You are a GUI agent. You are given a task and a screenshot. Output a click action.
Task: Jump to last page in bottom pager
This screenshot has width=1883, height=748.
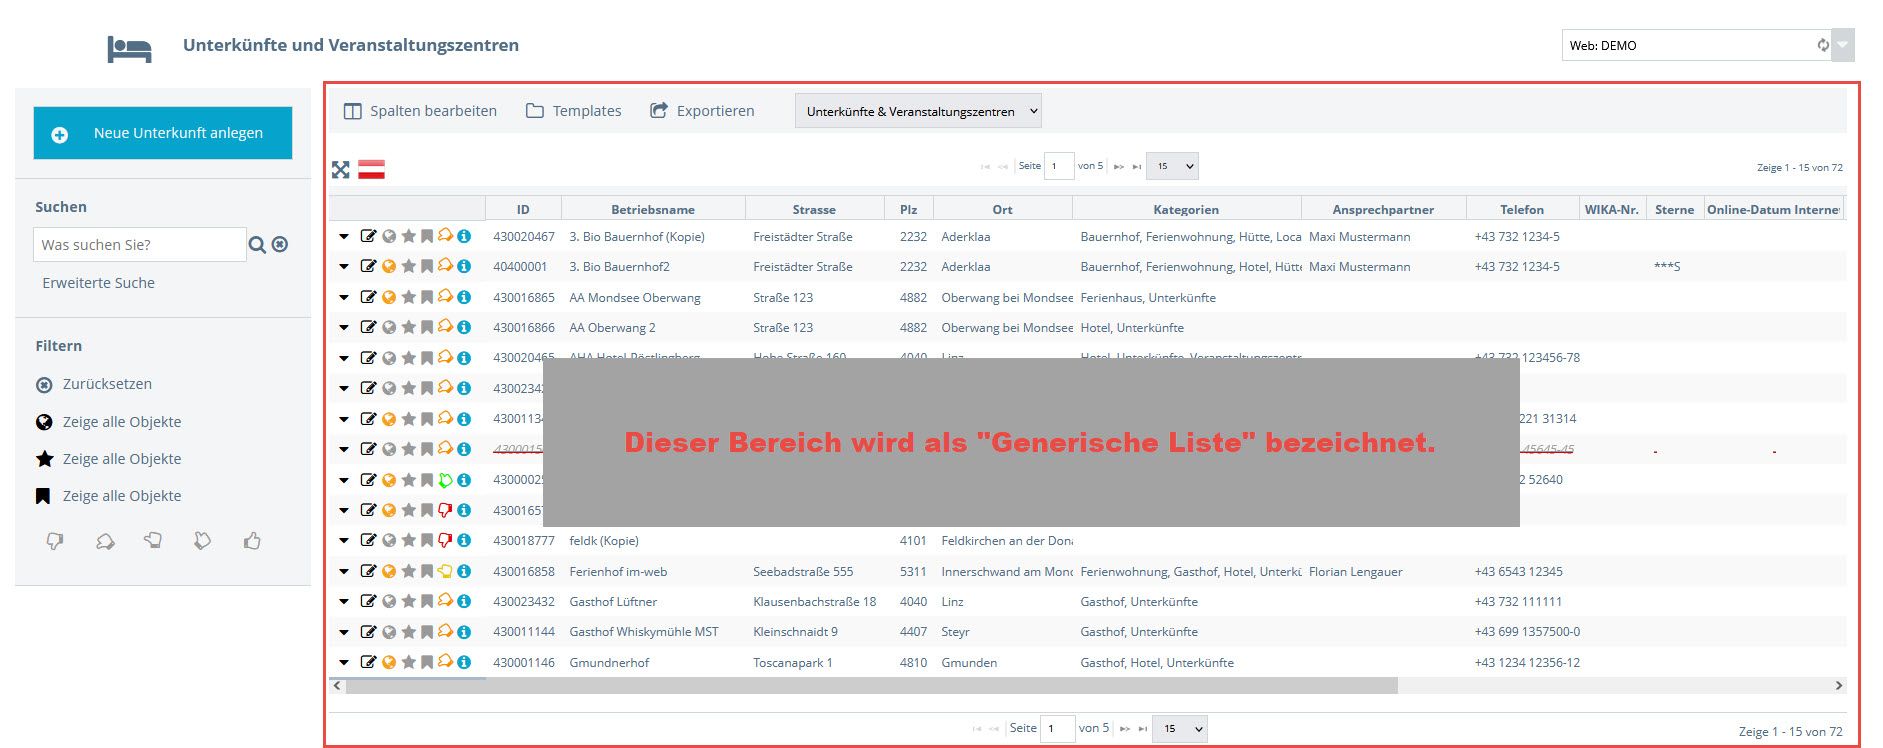(1142, 729)
